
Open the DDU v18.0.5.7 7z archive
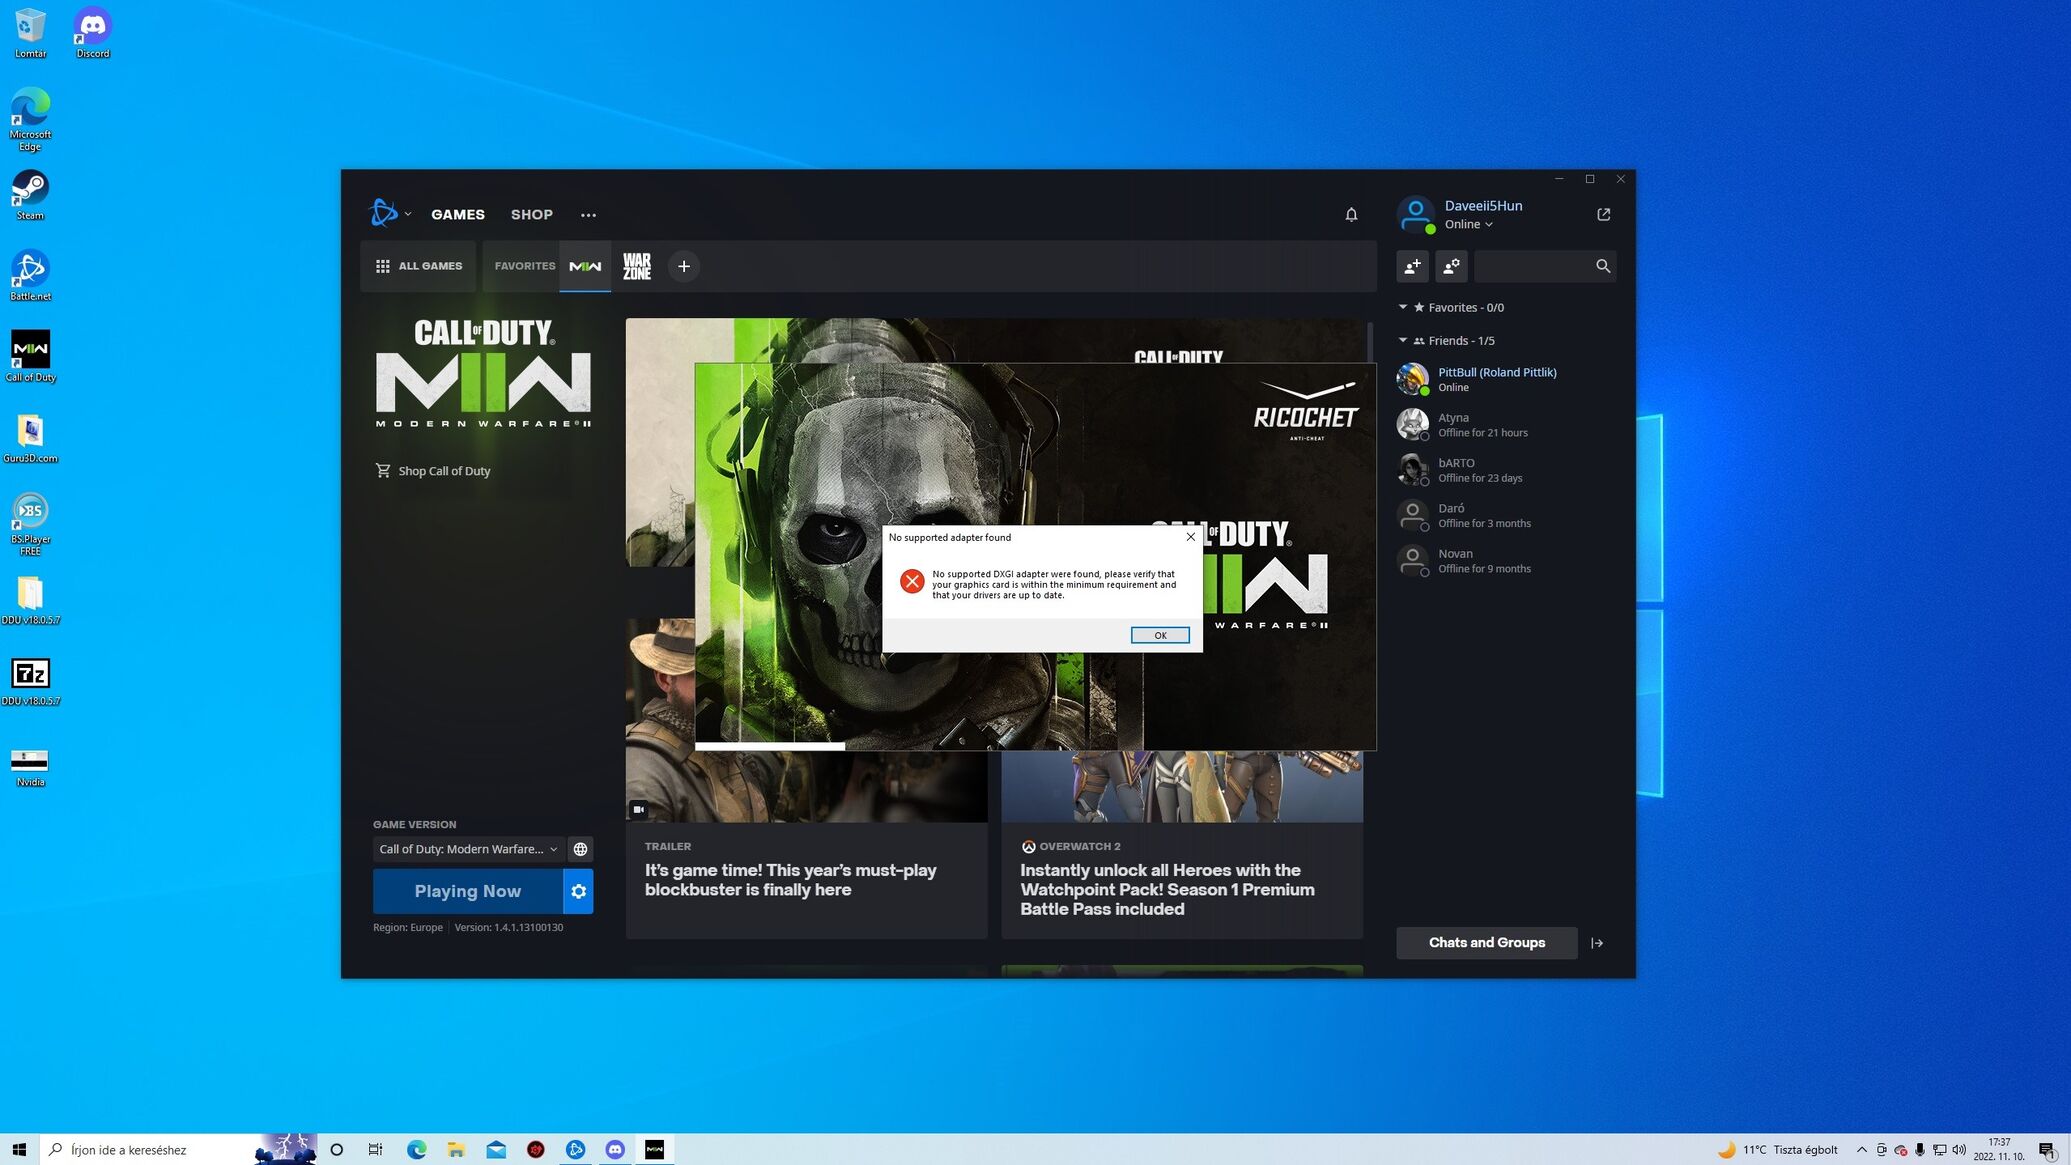(30, 681)
